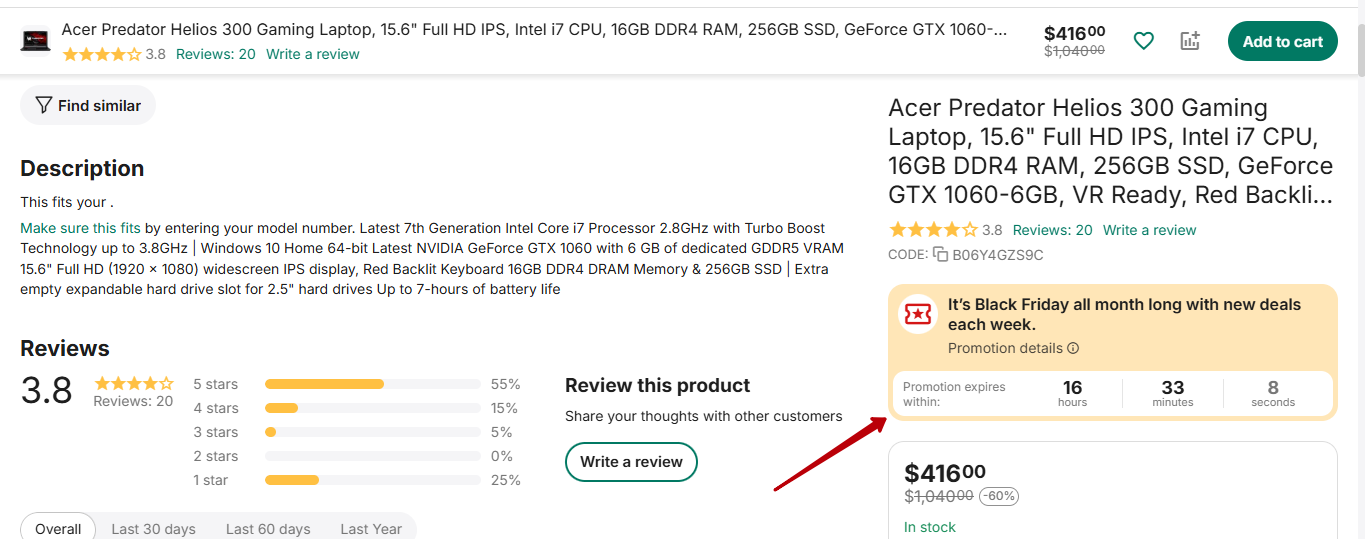The image size is (1365, 539).
Task: Click the star rating in header bar
Action: 101,55
